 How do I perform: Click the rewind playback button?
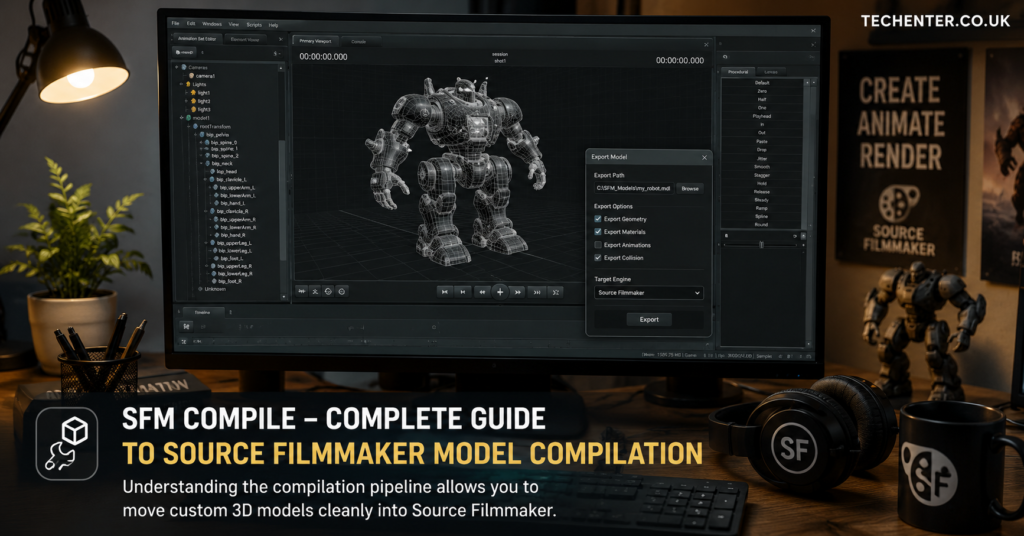pyautogui.click(x=483, y=292)
